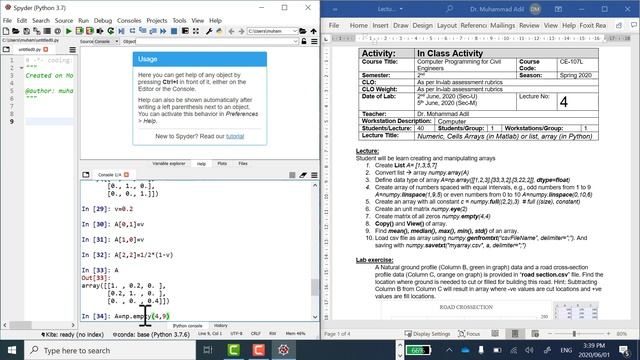Switch to the History tab
Viewport: 640px width, 360px height.
221,325
